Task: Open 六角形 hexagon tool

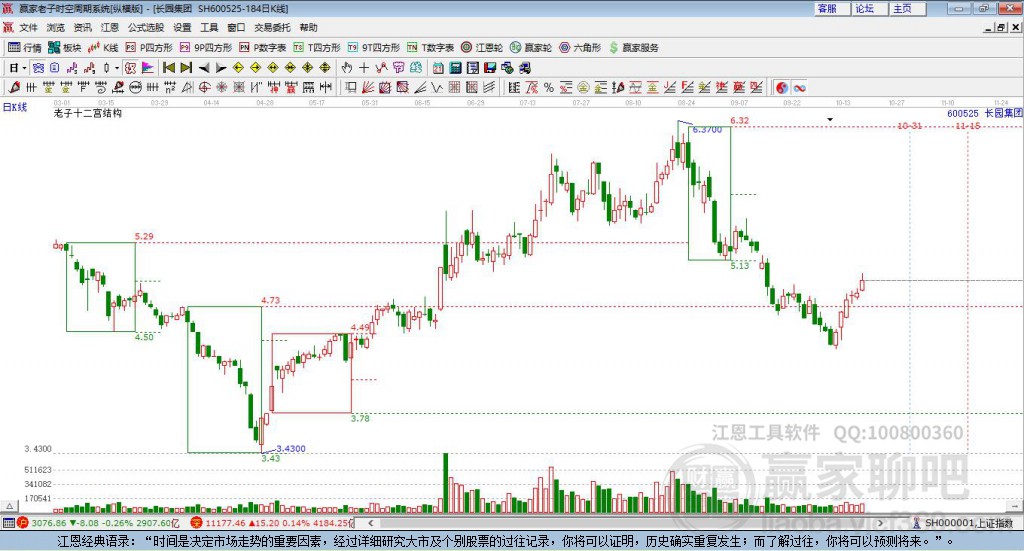Action: [580, 48]
